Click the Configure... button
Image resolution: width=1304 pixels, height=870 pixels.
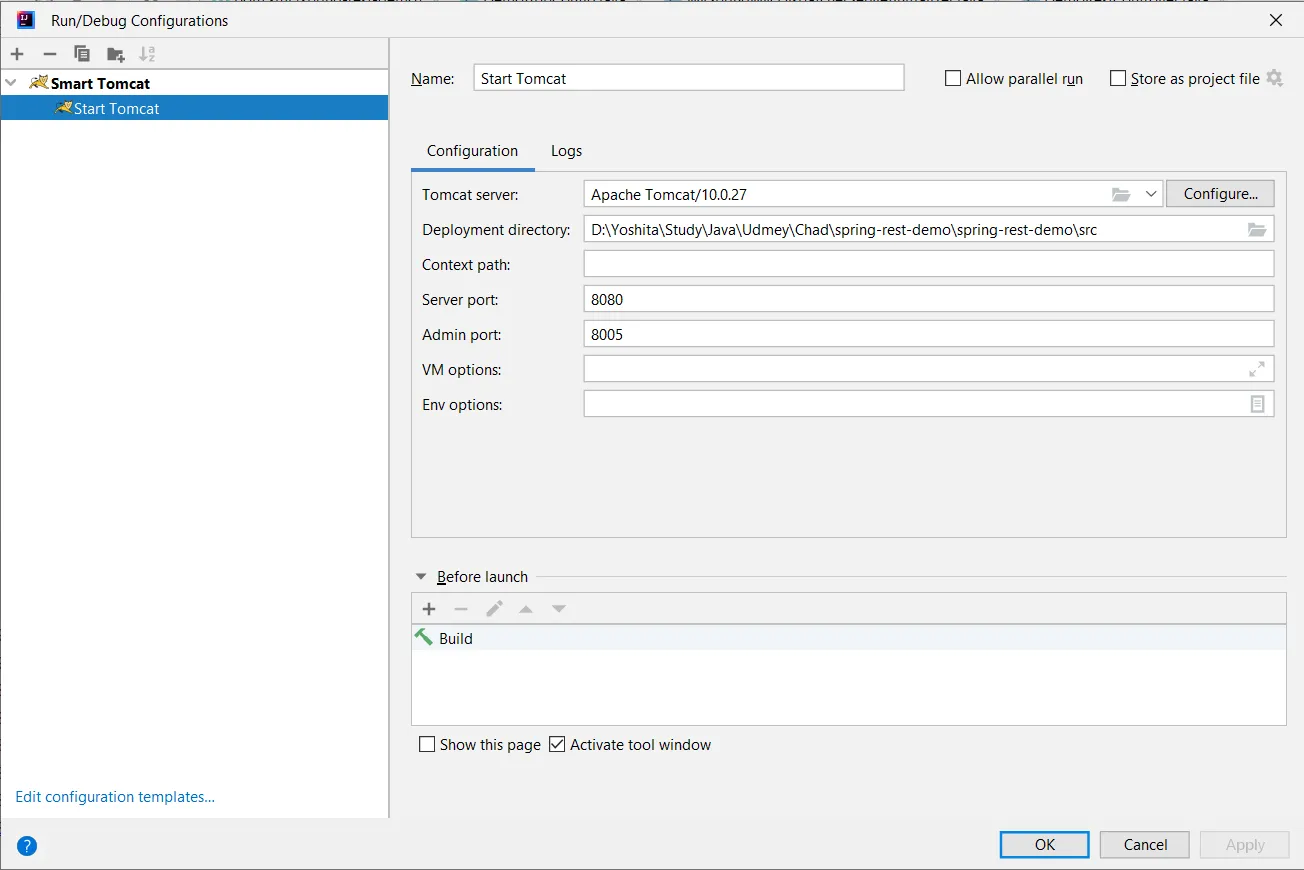1220,194
